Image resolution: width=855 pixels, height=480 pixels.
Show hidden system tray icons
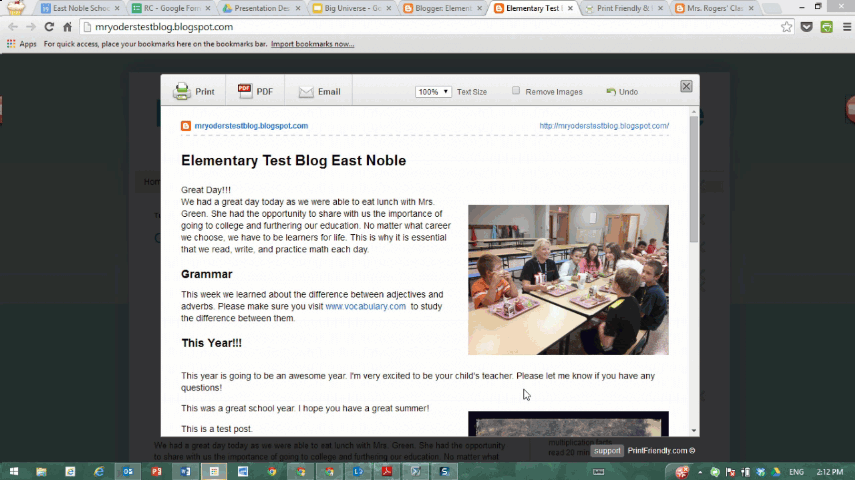pos(700,472)
